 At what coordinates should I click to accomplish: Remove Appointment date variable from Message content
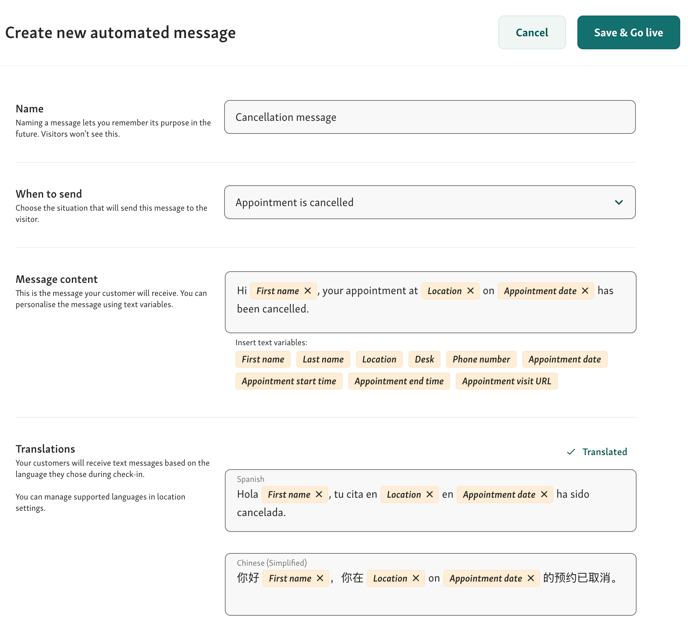pos(585,291)
